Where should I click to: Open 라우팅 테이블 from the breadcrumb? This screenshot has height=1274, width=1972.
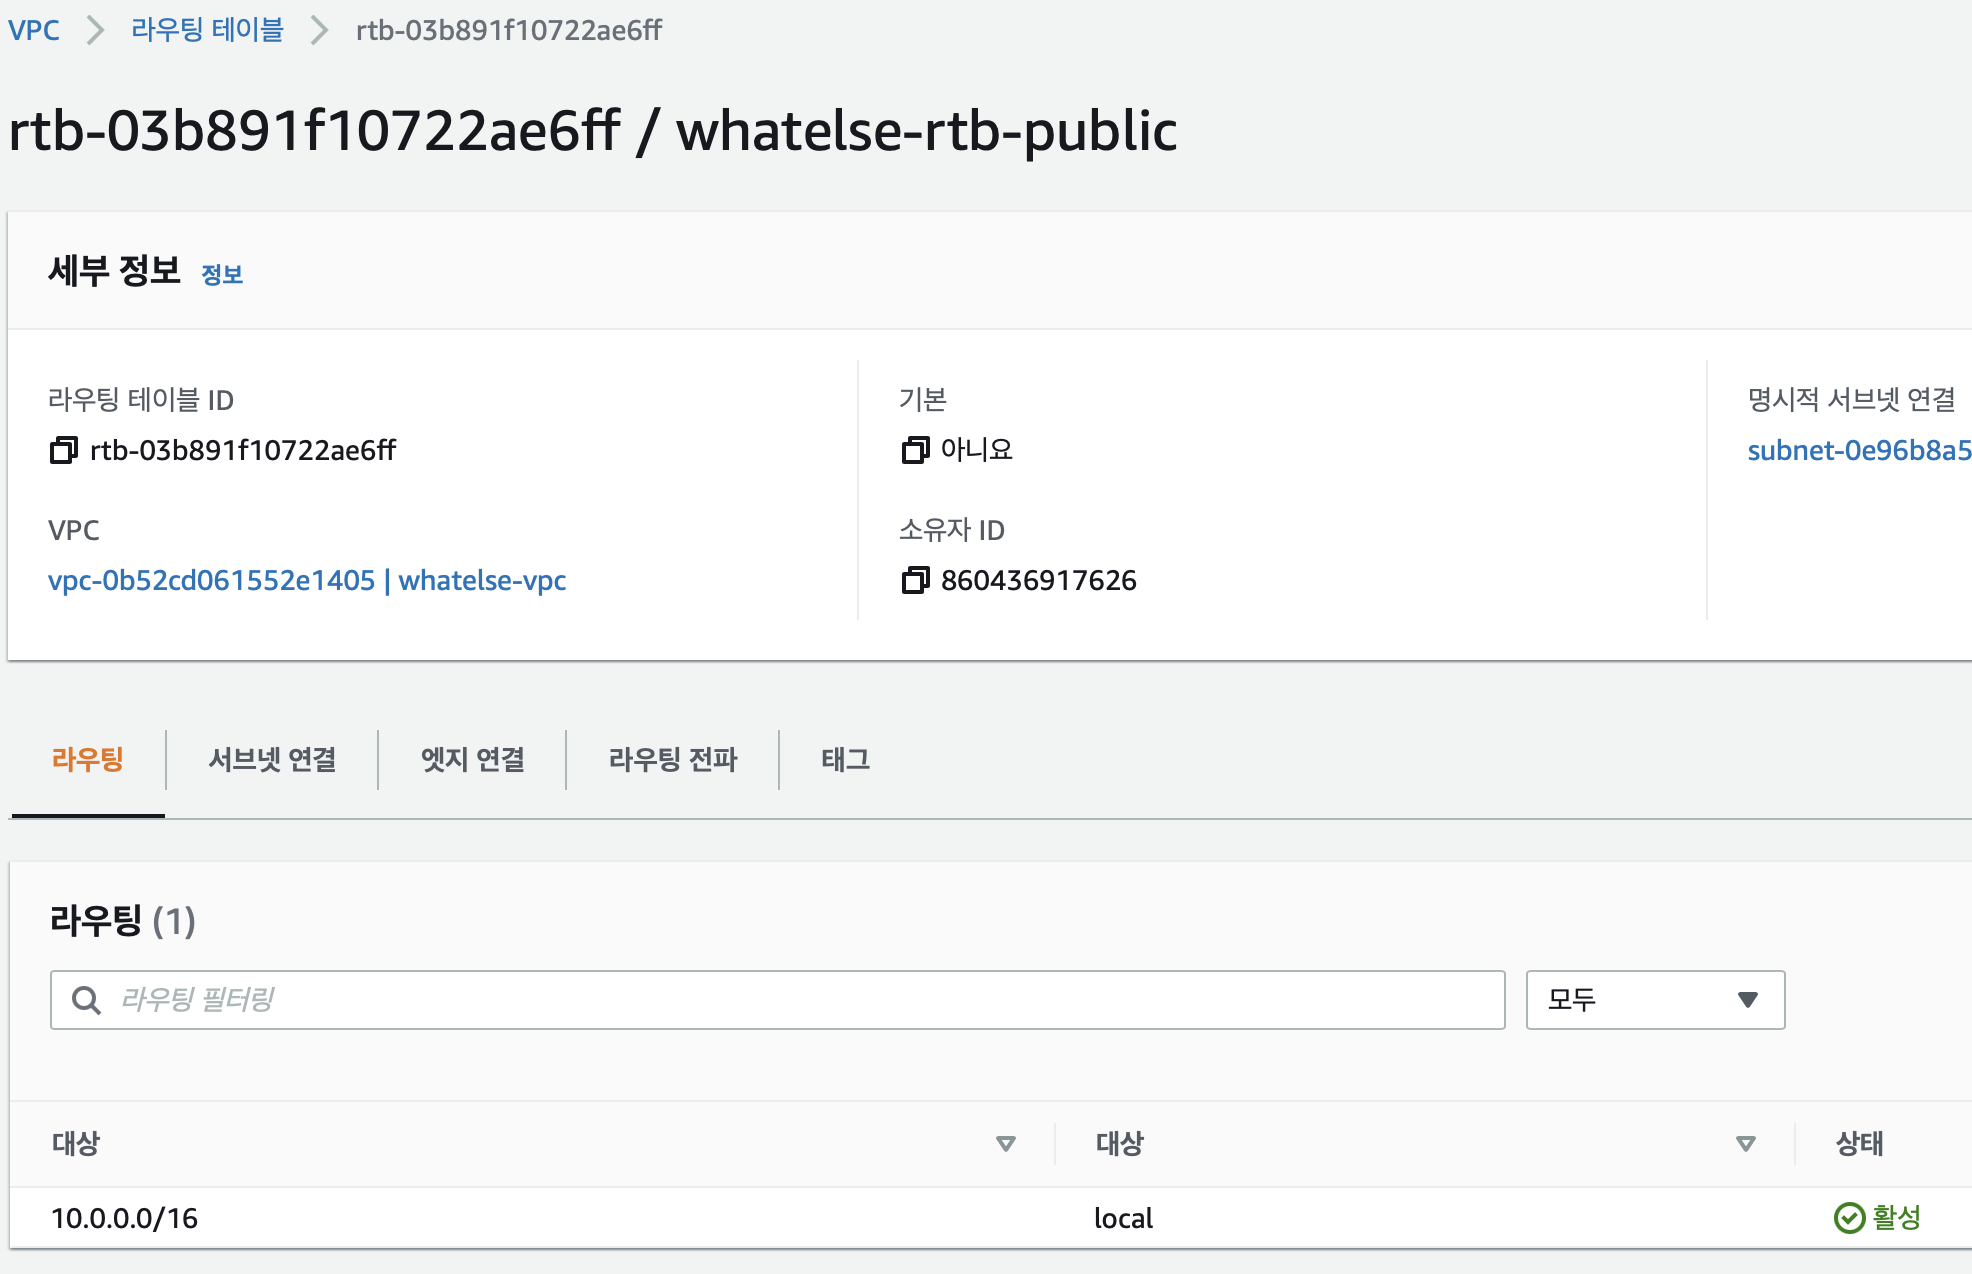[x=207, y=30]
